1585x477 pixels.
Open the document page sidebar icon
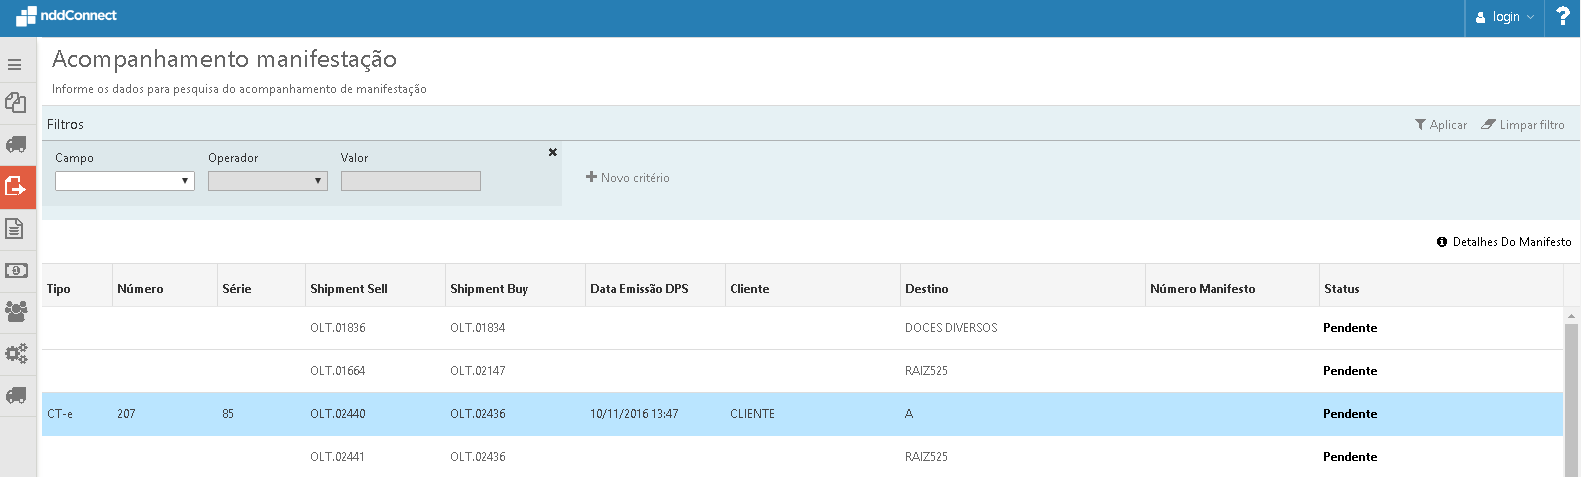coord(15,229)
